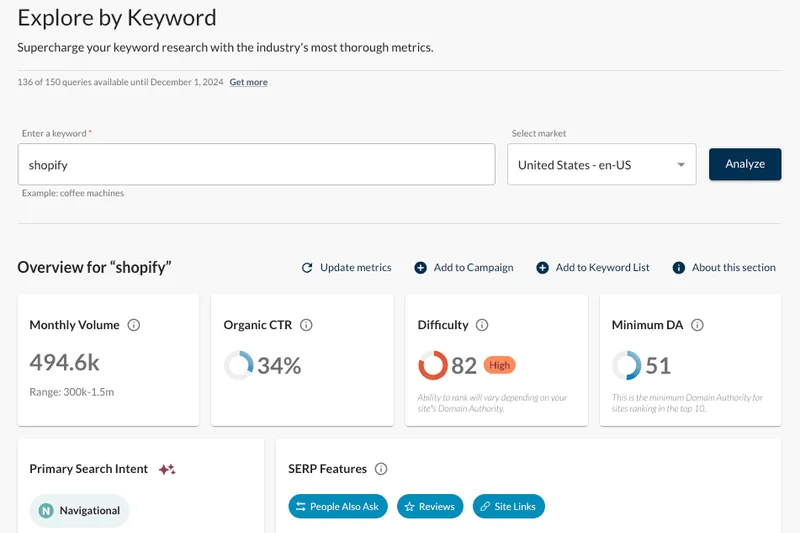Image resolution: width=800 pixels, height=533 pixels.
Task: Click the sparkle icon beside Primary Search Intent
Action: pyautogui.click(x=167, y=469)
